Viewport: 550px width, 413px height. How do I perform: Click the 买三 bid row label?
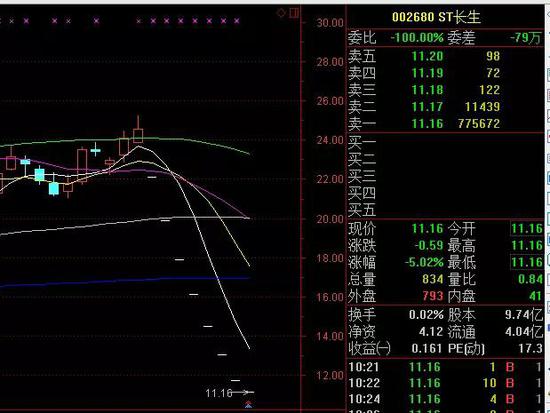[x=362, y=176]
